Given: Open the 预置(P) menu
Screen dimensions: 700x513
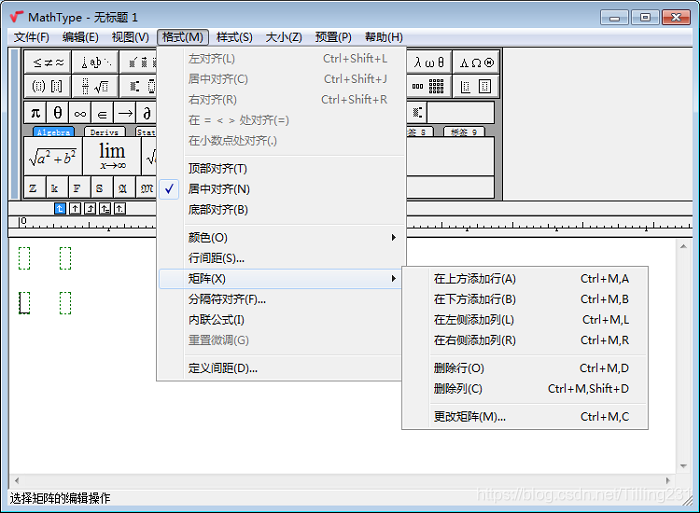Looking at the screenshot, I should (333, 37).
